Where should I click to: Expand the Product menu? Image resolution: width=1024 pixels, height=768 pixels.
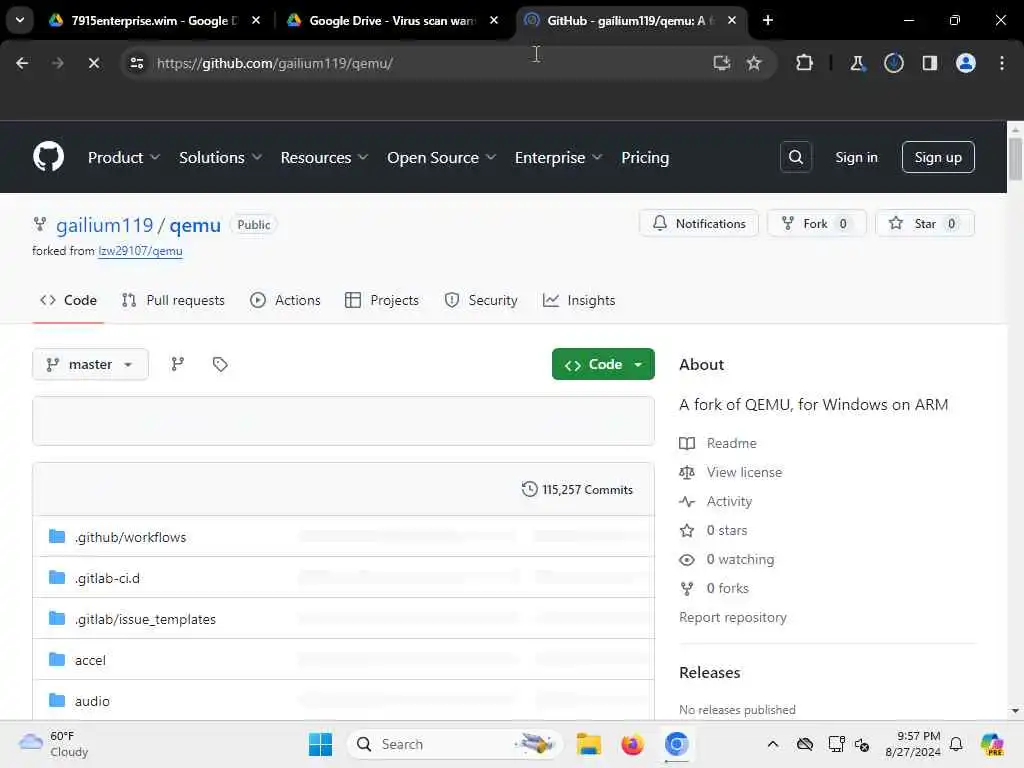[123, 157]
